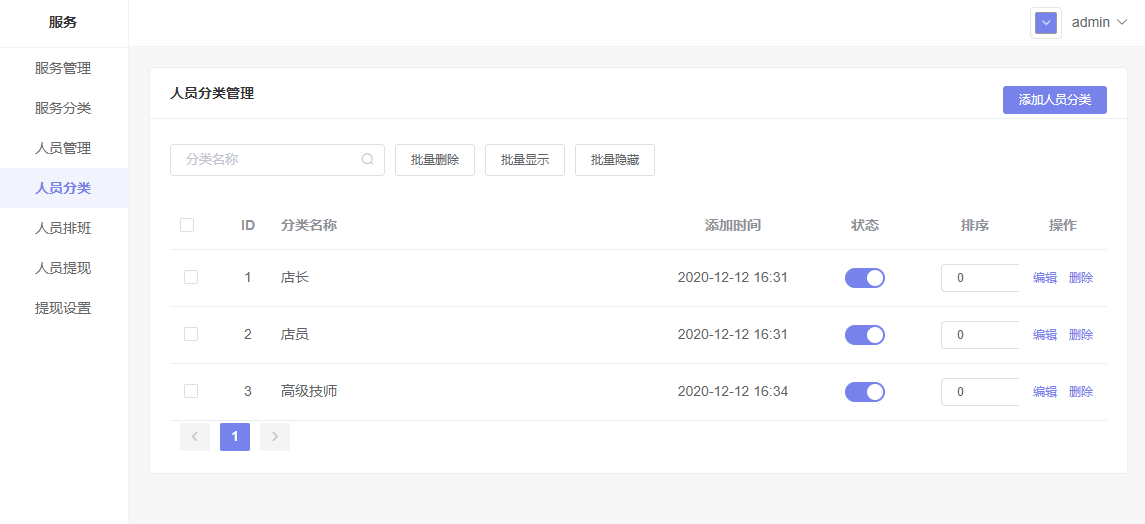Viewport: 1145px width, 524px height.
Task: Click ID cell 2 in the table
Action: click(248, 334)
